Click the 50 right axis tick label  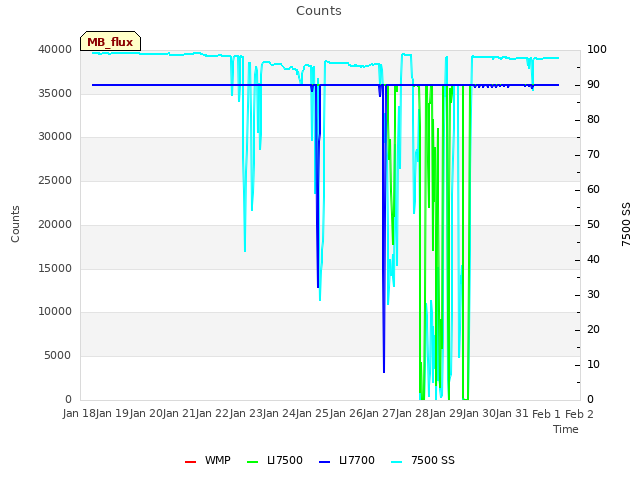pyautogui.click(x=593, y=224)
